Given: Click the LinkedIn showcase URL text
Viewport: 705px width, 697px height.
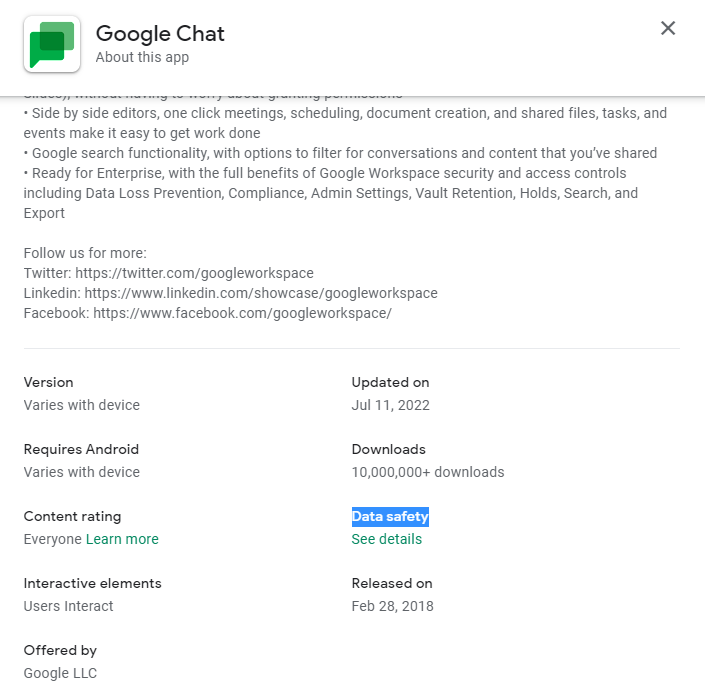Looking at the screenshot, I should (x=260, y=293).
